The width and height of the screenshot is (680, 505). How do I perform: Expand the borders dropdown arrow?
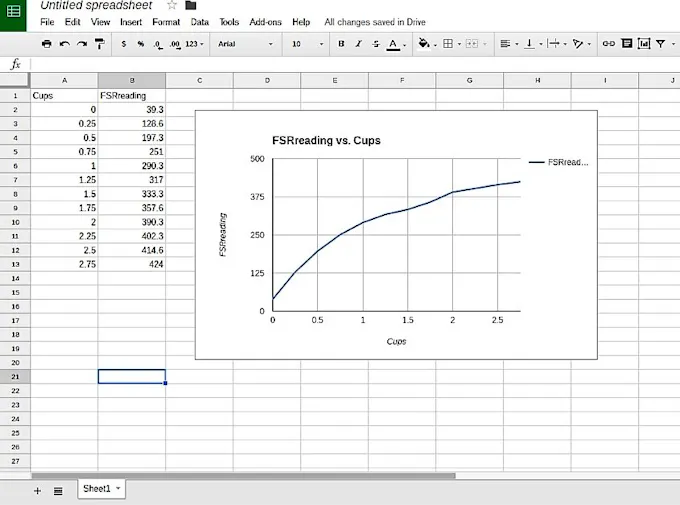459,44
